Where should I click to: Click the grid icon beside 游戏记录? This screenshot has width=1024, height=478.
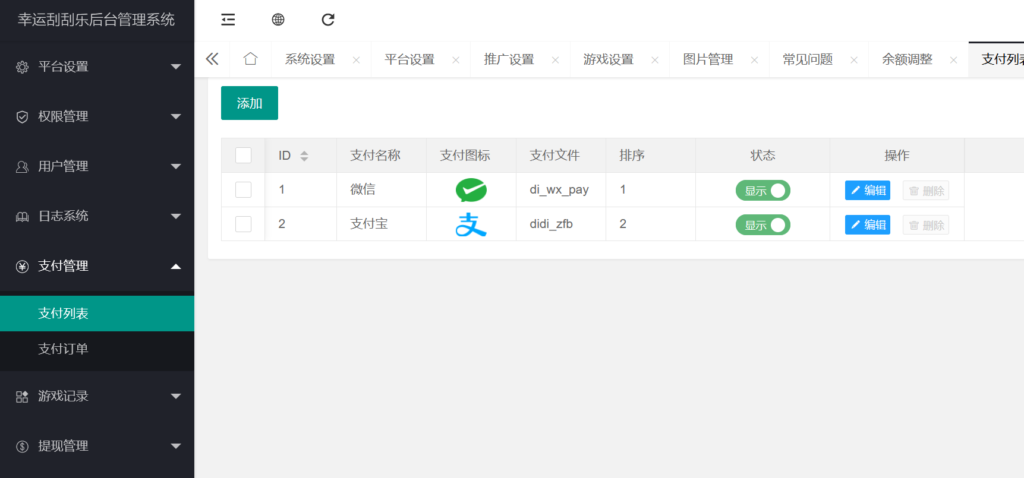pos(22,396)
